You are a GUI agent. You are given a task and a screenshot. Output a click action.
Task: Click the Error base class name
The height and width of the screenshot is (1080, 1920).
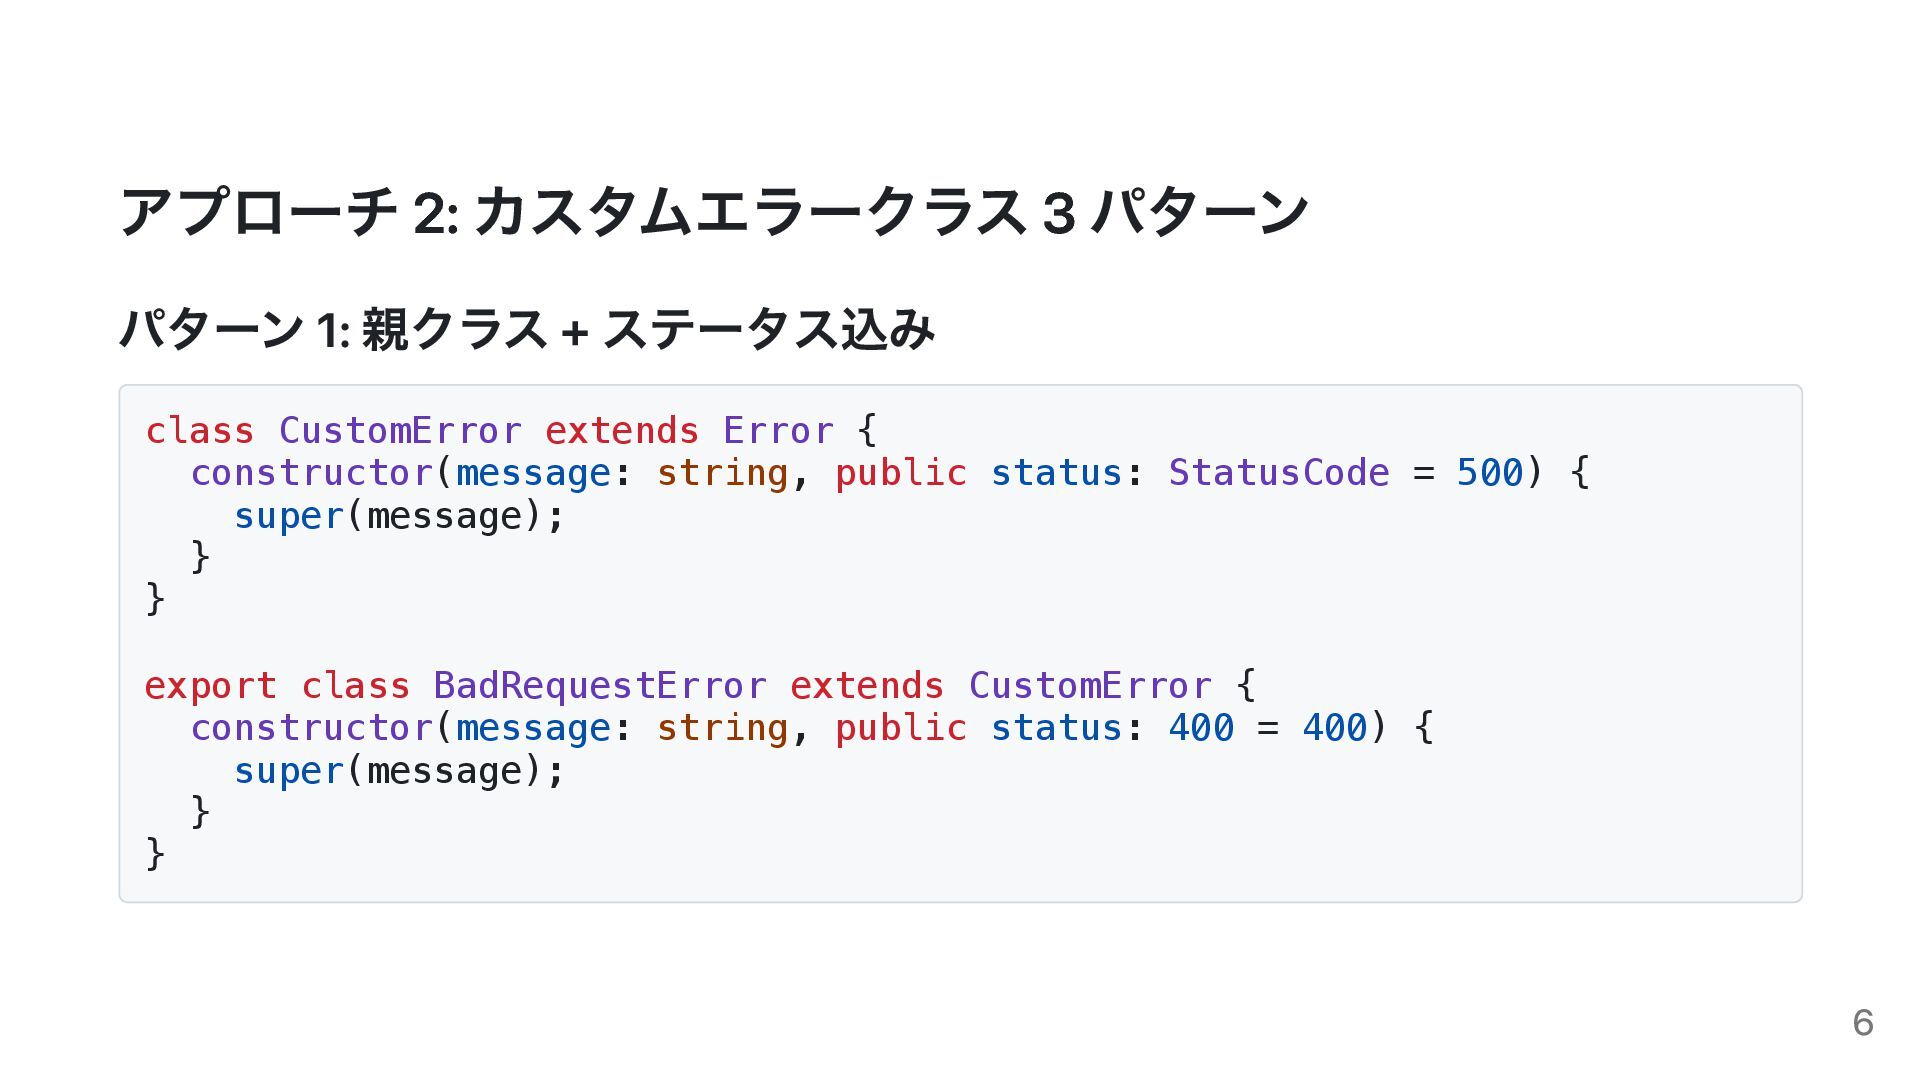click(x=778, y=431)
